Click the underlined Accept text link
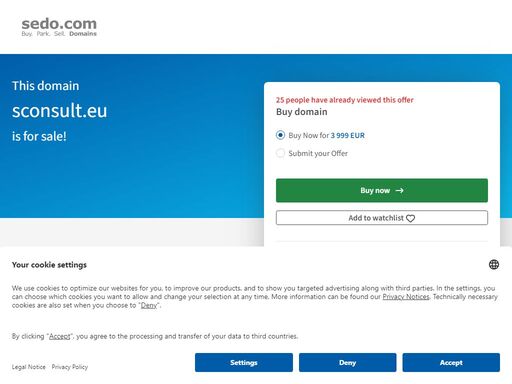 (x=60, y=336)
